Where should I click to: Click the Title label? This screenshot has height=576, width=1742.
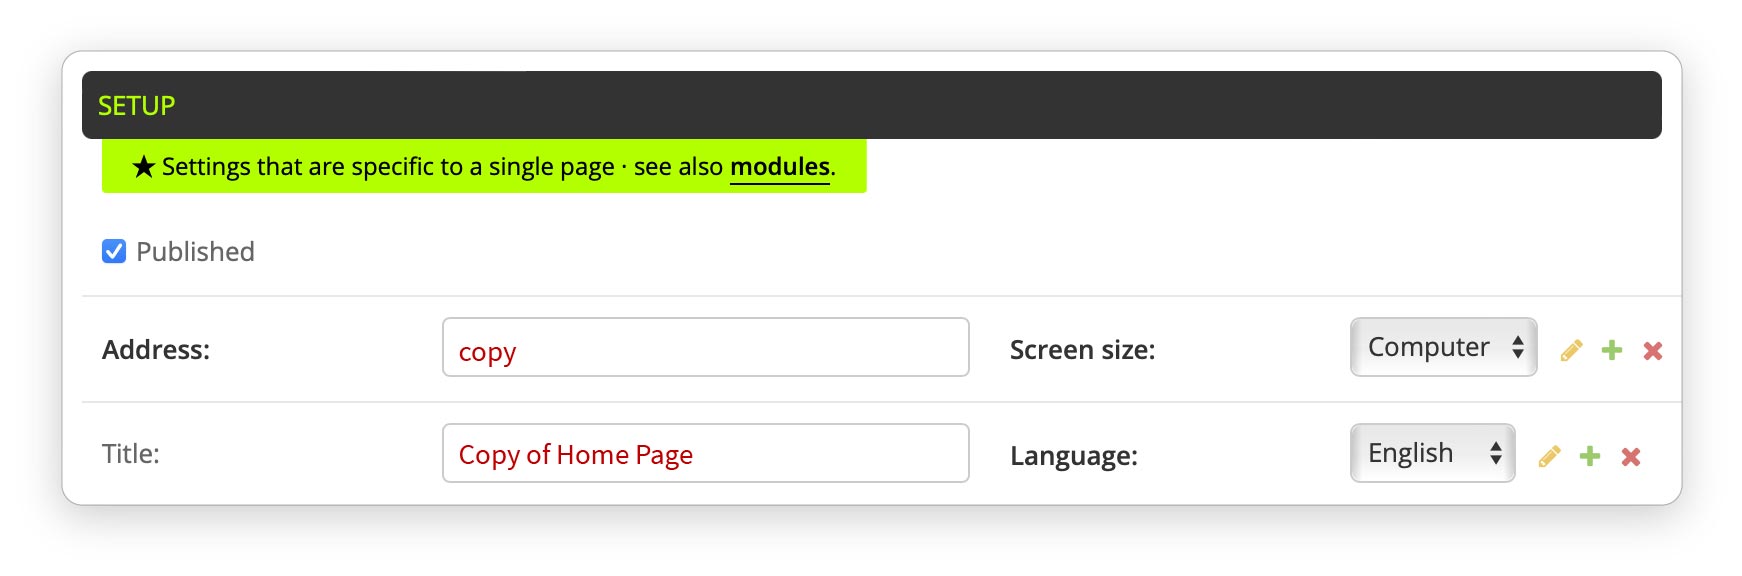point(131,454)
